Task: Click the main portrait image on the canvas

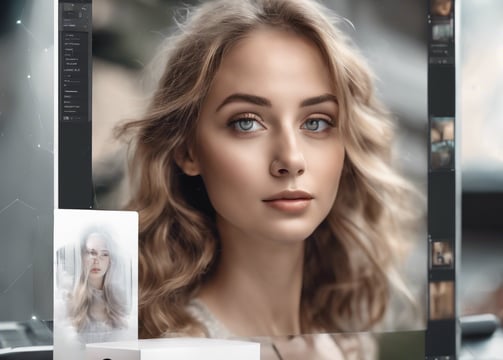Action: click(260, 167)
